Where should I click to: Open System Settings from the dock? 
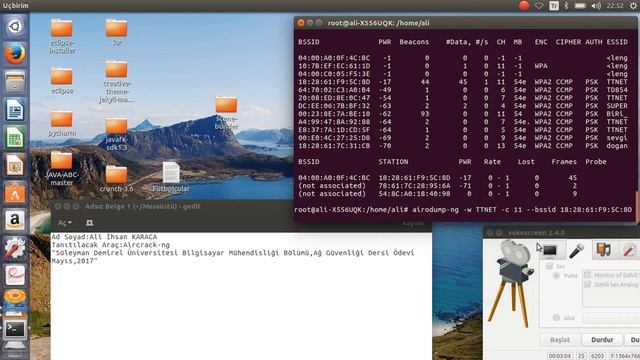[x=15, y=248]
